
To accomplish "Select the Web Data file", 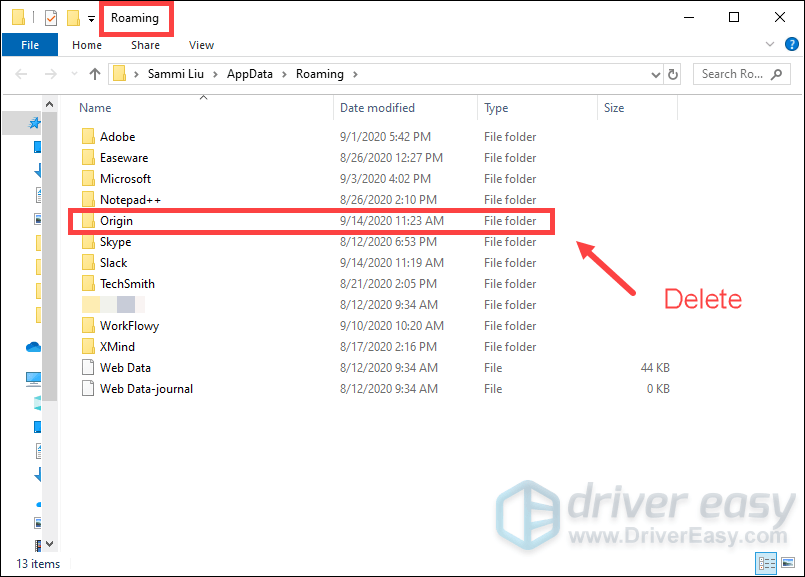I will pos(125,368).
